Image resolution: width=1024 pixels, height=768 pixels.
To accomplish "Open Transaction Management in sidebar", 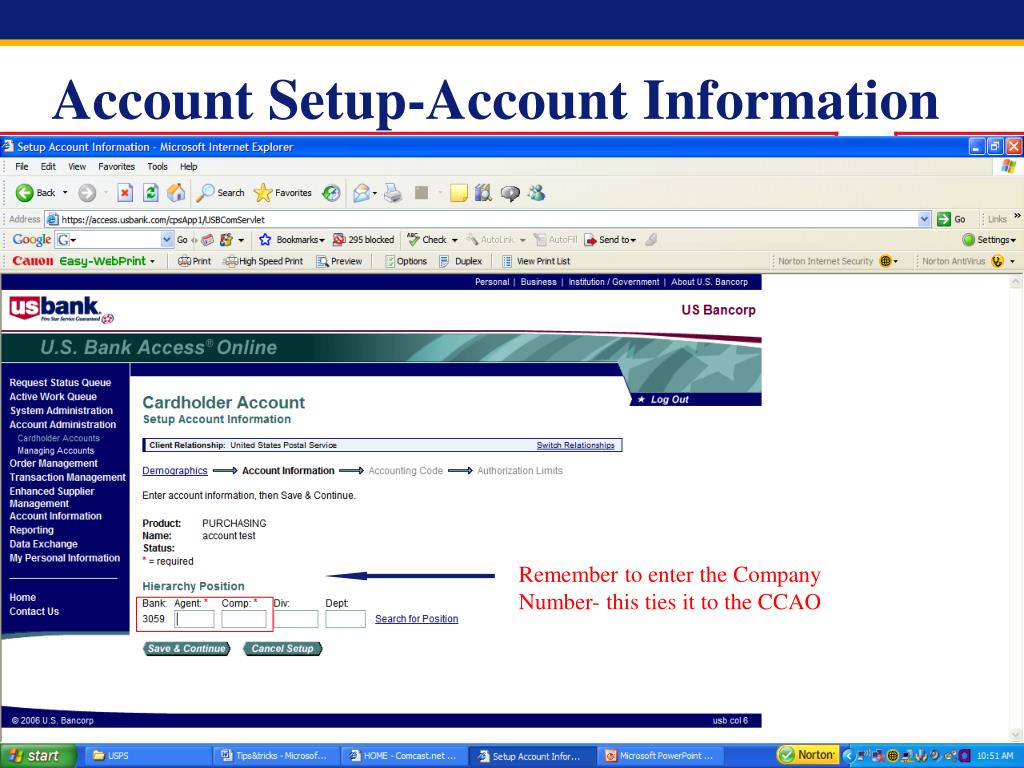I will point(68,477).
